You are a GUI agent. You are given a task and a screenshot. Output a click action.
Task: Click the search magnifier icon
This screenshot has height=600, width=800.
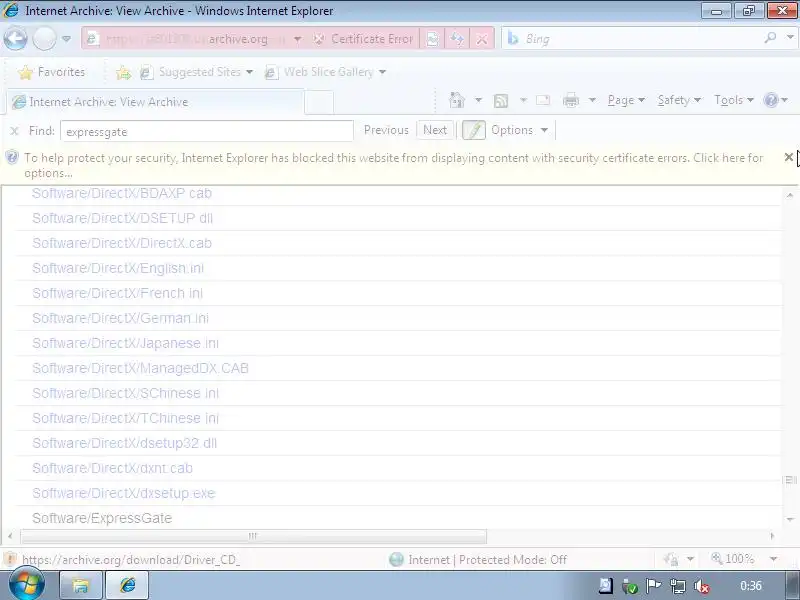click(x=770, y=37)
